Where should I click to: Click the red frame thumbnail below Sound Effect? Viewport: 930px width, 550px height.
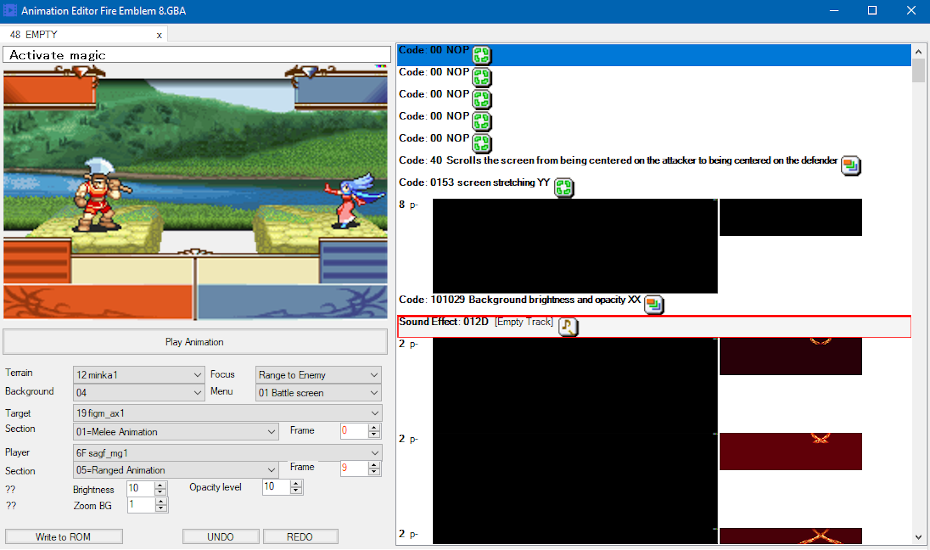coord(791,357)
